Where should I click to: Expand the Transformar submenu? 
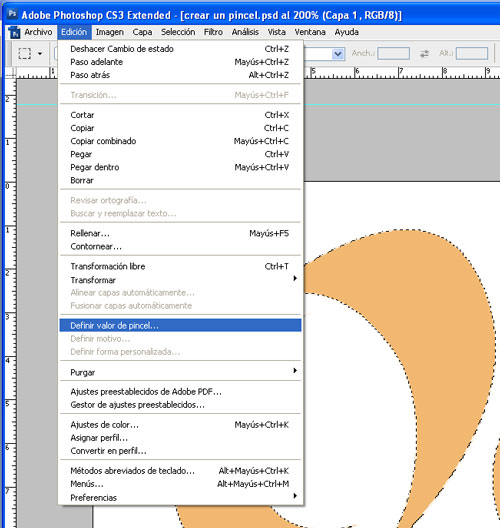(x=180, y=280)
